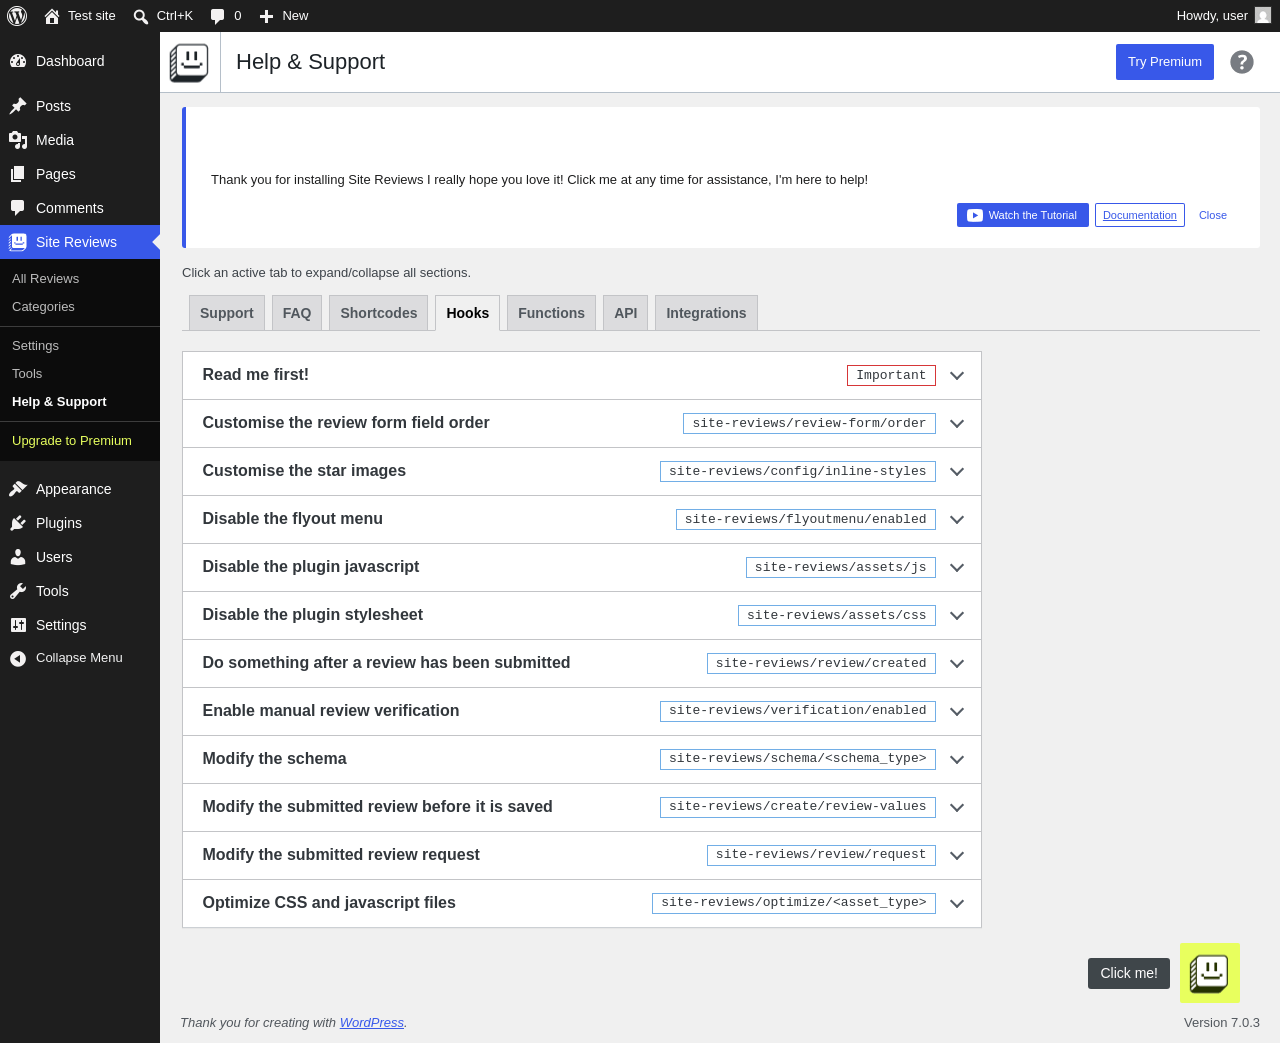Open the WordPress footer link
This screenshot has width=1280, height=1043.
point(372,1023)
